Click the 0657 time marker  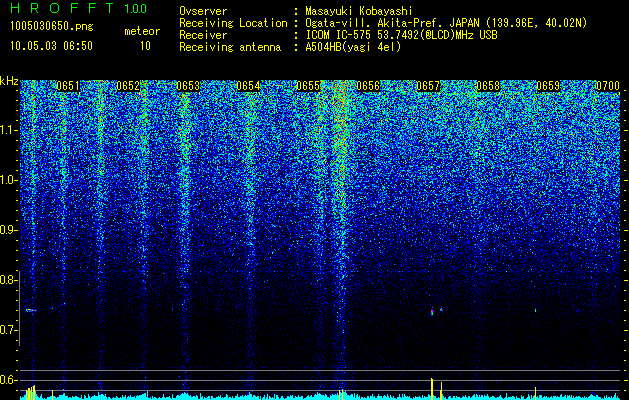click(428, 86)
